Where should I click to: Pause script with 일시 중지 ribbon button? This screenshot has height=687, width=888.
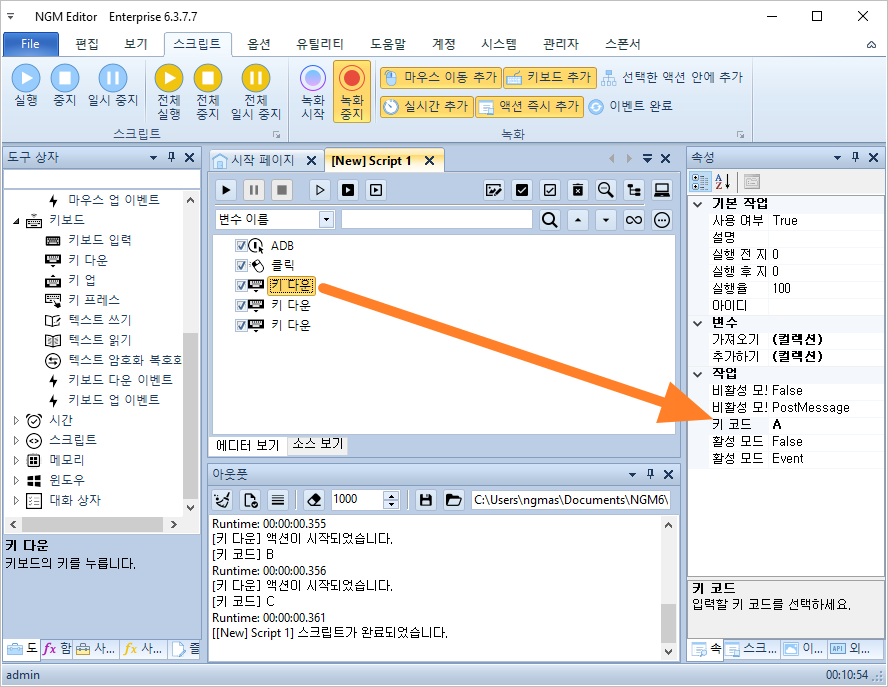(x=113, y=86)
